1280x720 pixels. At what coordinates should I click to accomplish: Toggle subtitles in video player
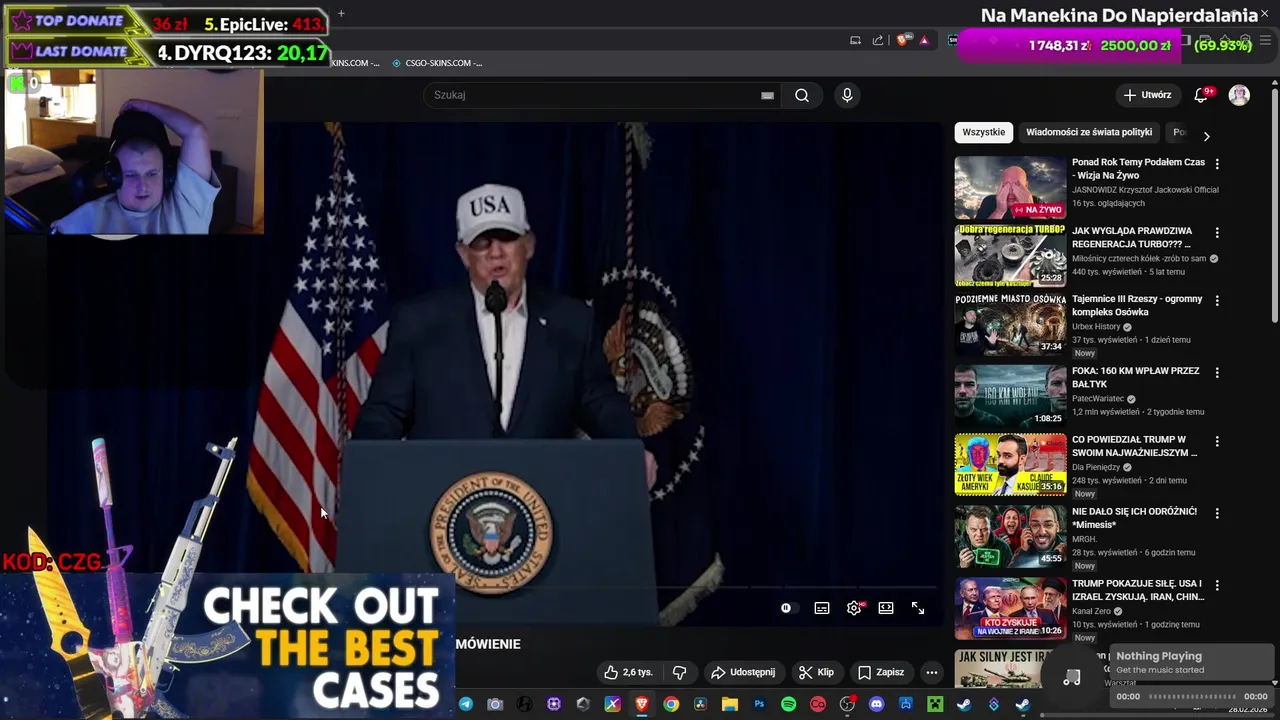click(822, 608)
